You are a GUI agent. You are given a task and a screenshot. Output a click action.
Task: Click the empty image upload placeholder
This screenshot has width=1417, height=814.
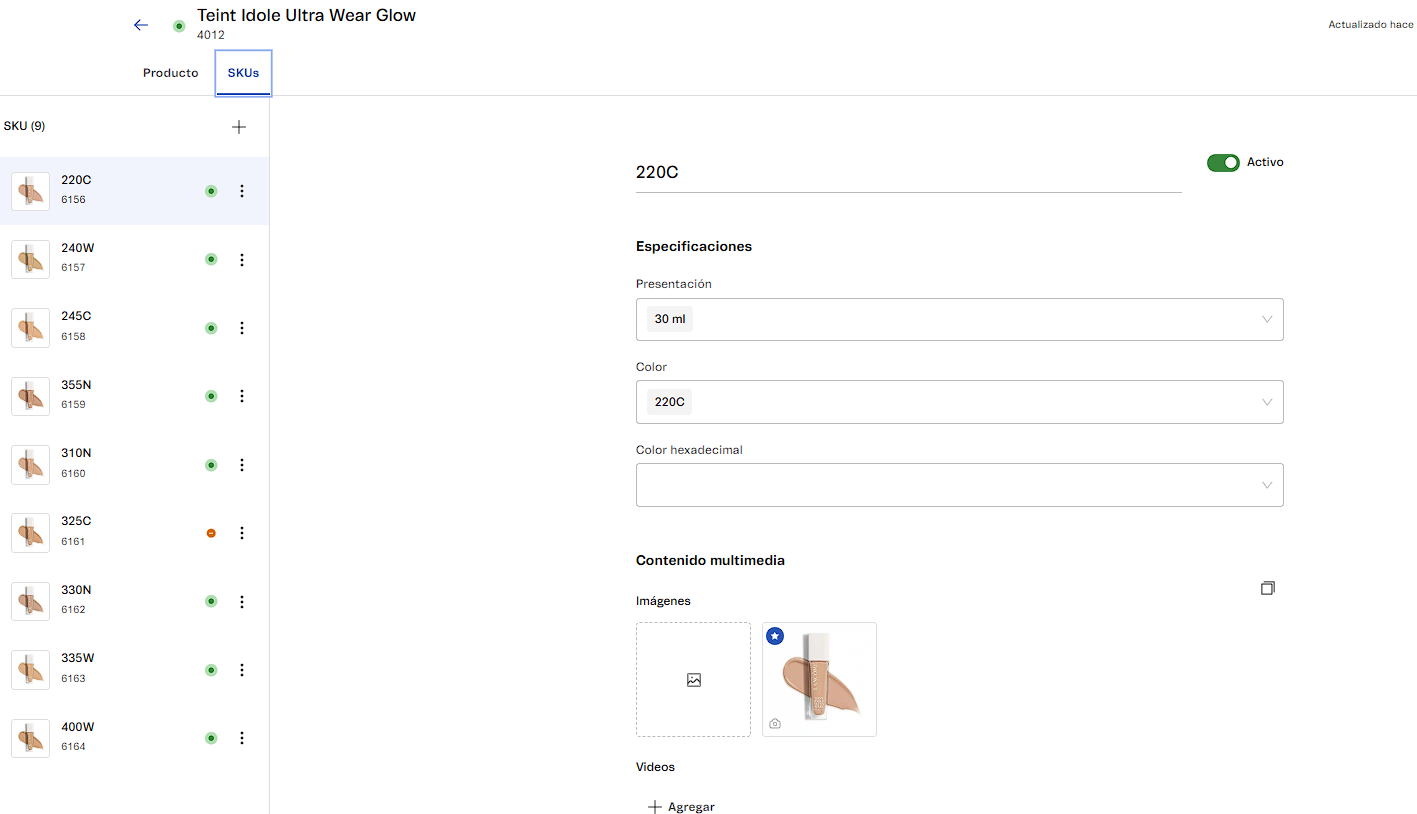click(x=693, y=680)
